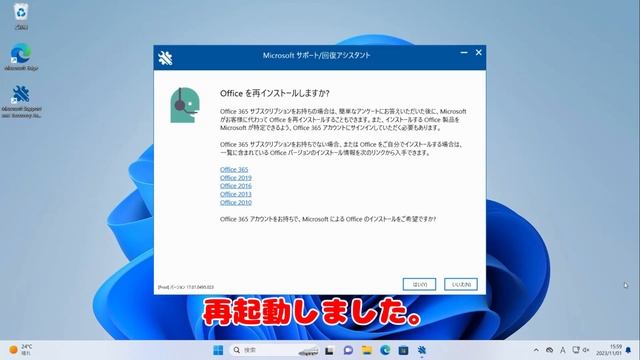Open File Explorer from the taskbar
This screenshot has height=360, width=640.
pos(367,350)
